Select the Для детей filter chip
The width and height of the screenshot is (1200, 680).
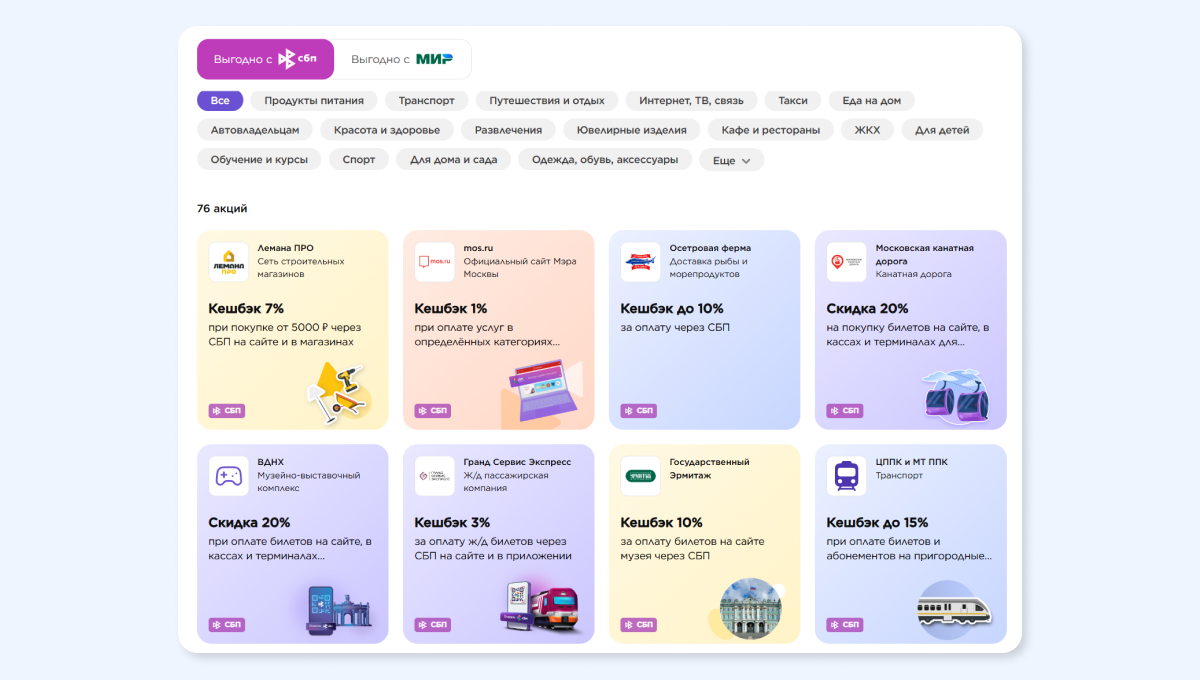(x=942, y=130)
